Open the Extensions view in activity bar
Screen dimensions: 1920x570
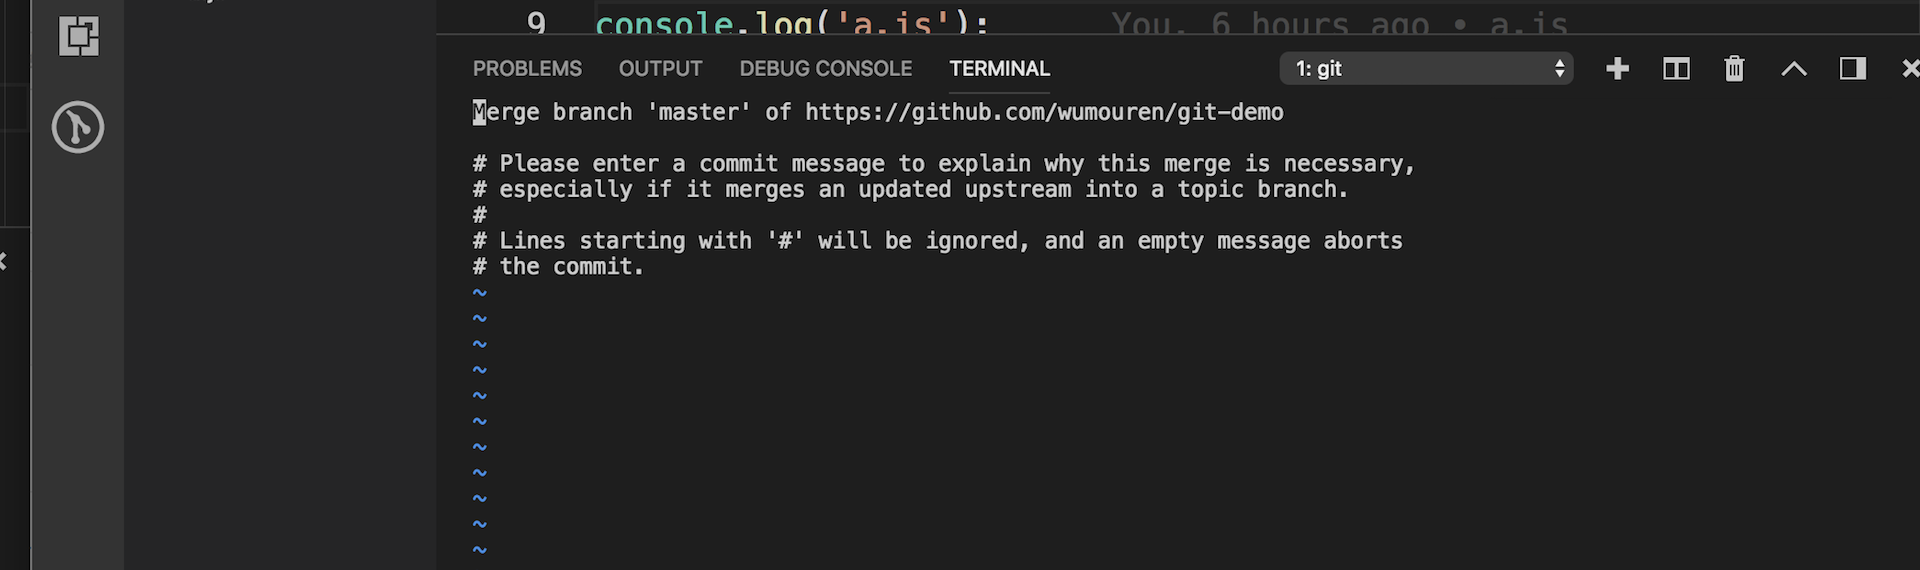[78, 36]
